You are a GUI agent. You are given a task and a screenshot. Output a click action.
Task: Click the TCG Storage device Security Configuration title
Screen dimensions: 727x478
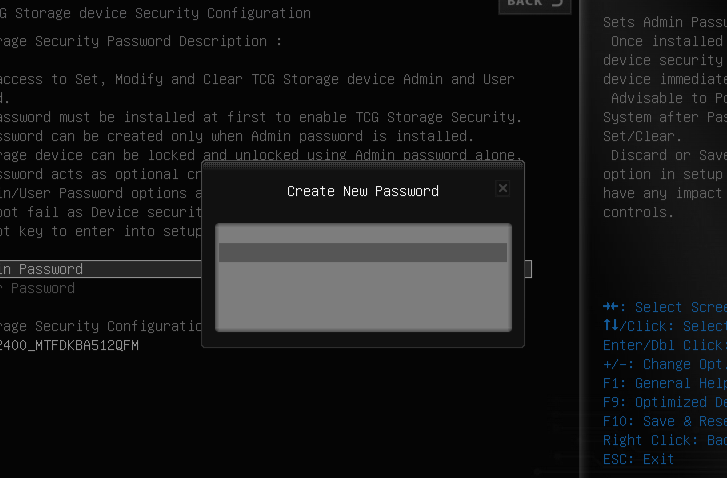click(156, 13)
